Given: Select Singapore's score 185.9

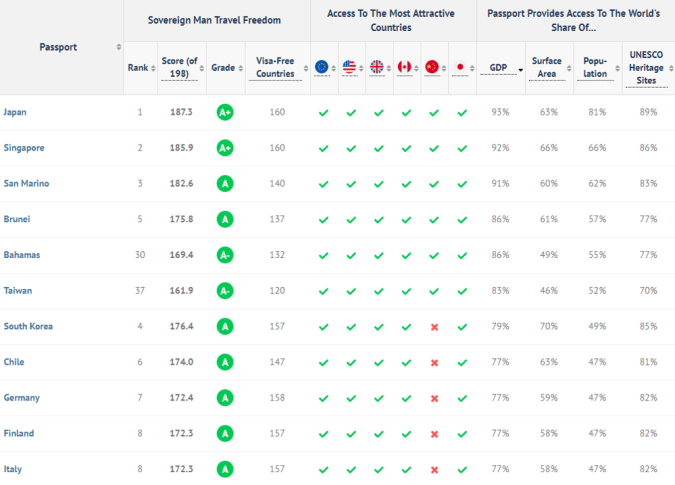Looking at the screenshot, I should (x=181, y=148).
